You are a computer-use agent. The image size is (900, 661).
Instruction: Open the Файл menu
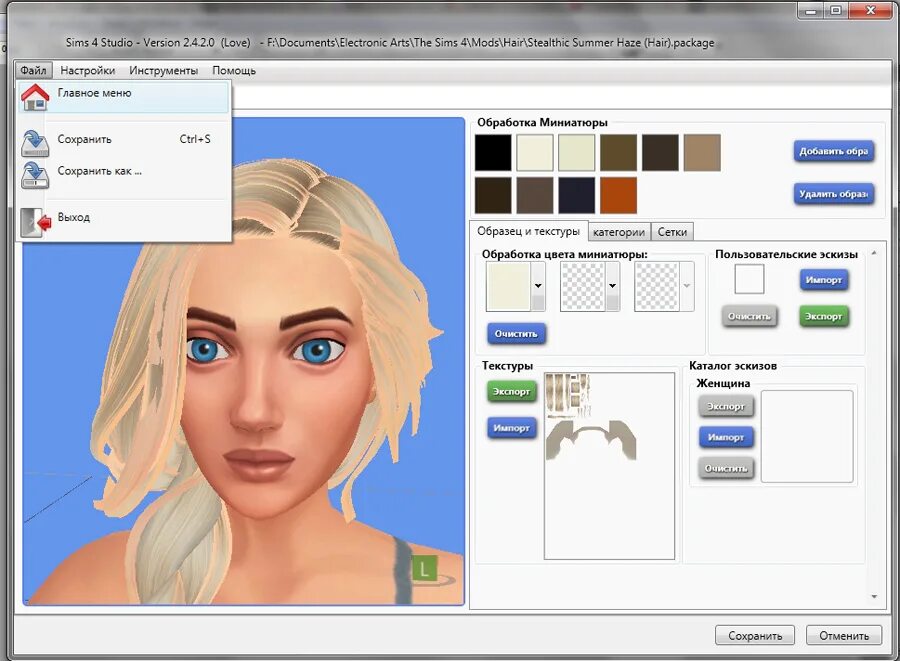(x=33, y=70)
